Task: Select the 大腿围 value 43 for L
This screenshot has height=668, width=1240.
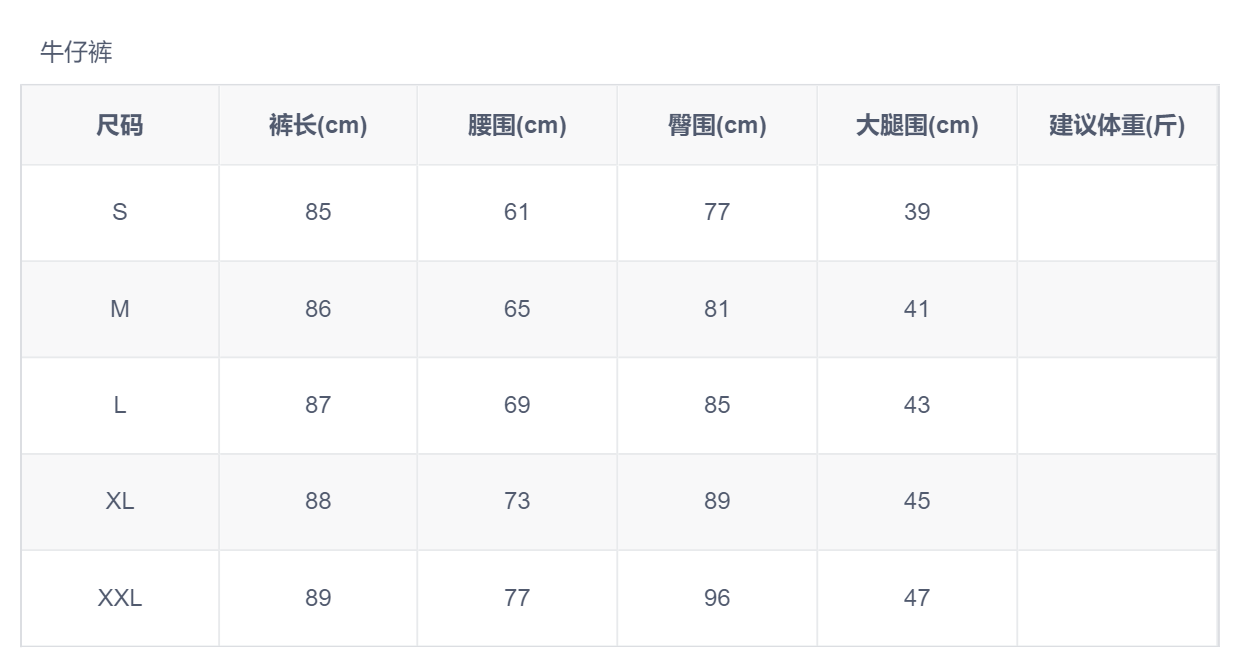Action: [917, 405]
